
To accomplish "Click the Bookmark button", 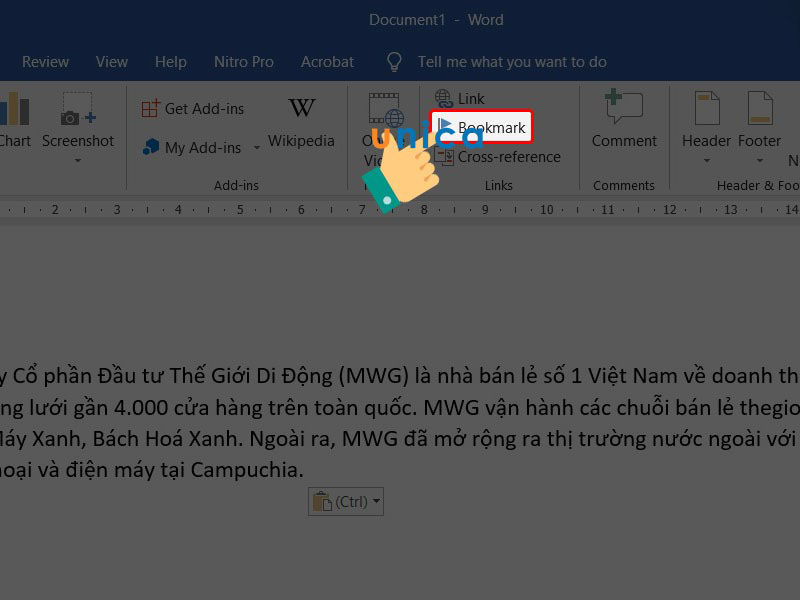I will 481,127.
